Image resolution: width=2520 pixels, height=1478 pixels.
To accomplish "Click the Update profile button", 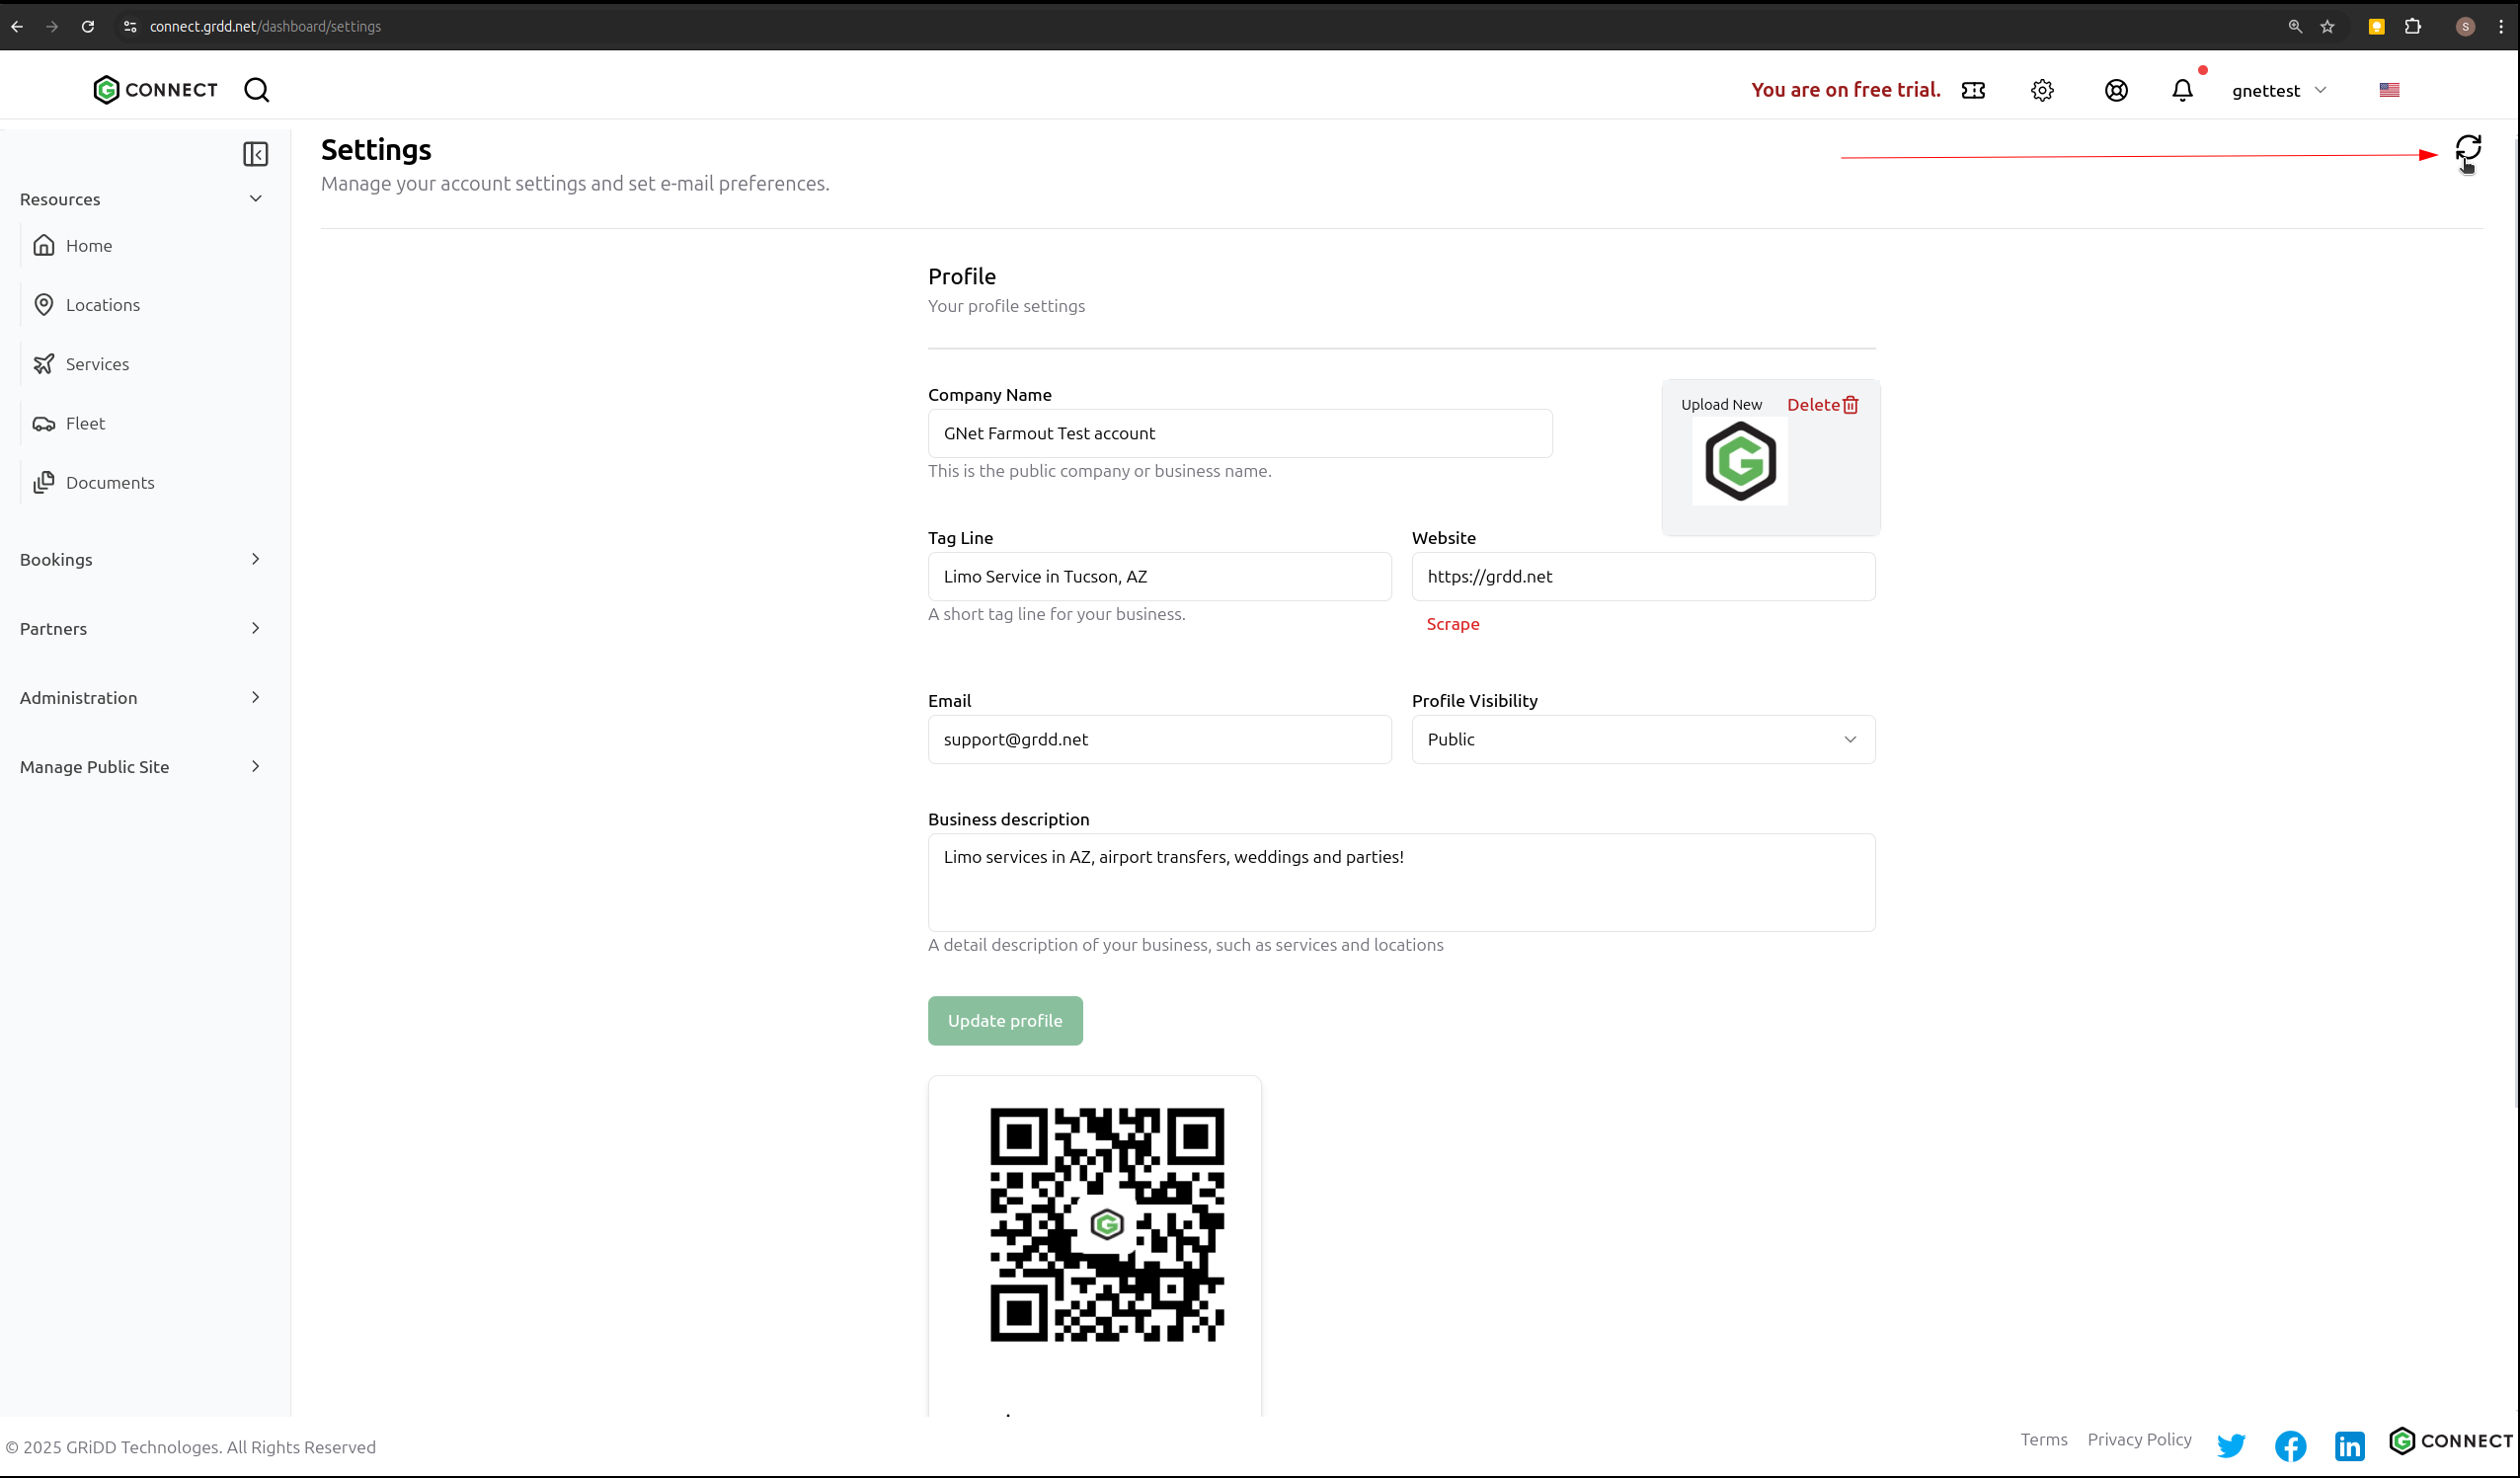I will pos(1004,1020).
